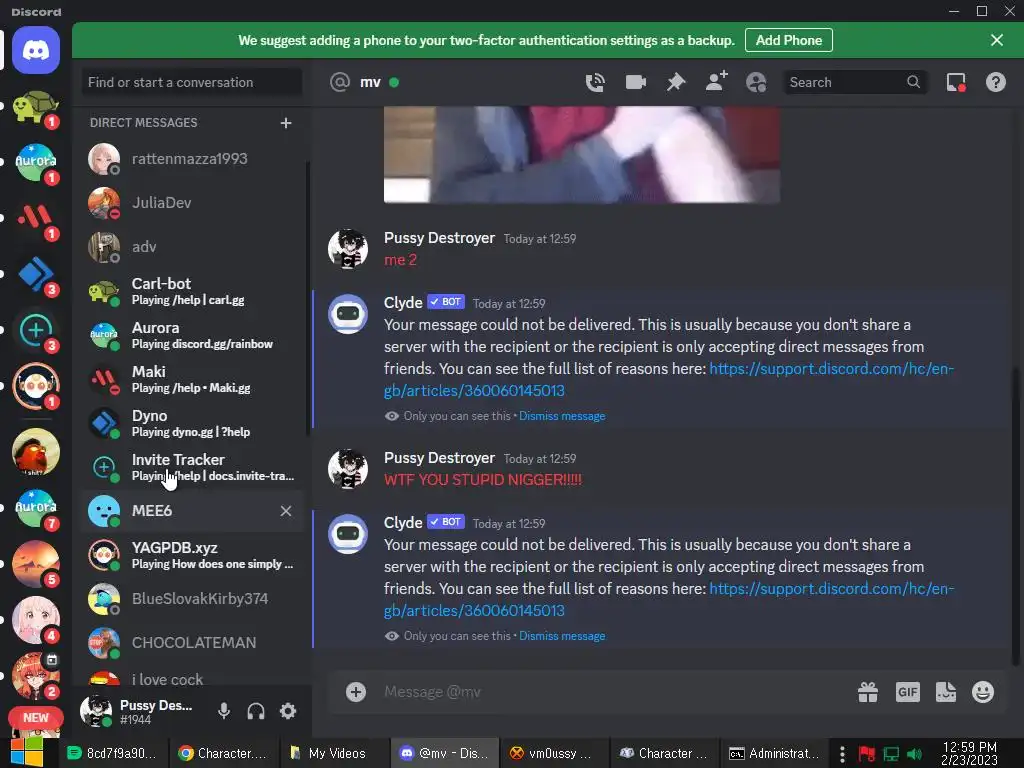The image size is (1024, 768).
Task: Open the sunset landscape server icon
Action: 36,564
